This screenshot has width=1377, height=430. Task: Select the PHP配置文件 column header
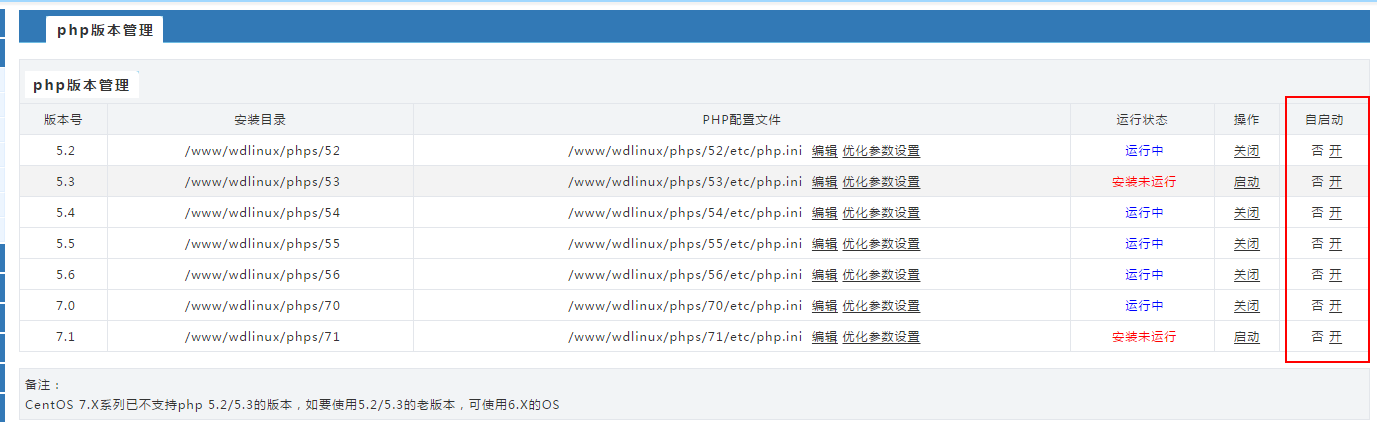(741, 120)
